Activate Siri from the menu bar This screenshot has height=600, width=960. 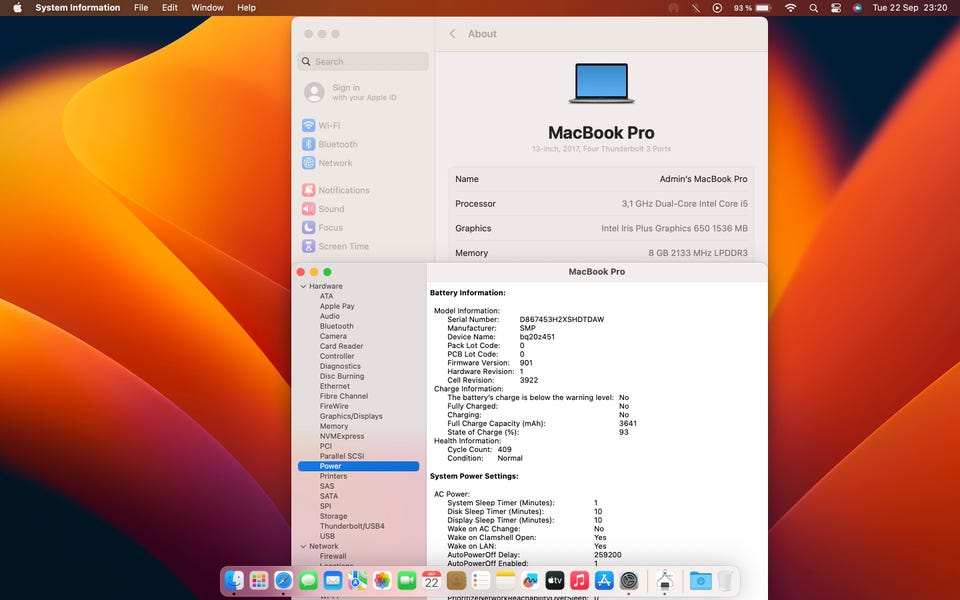click(x=857, y=8)
